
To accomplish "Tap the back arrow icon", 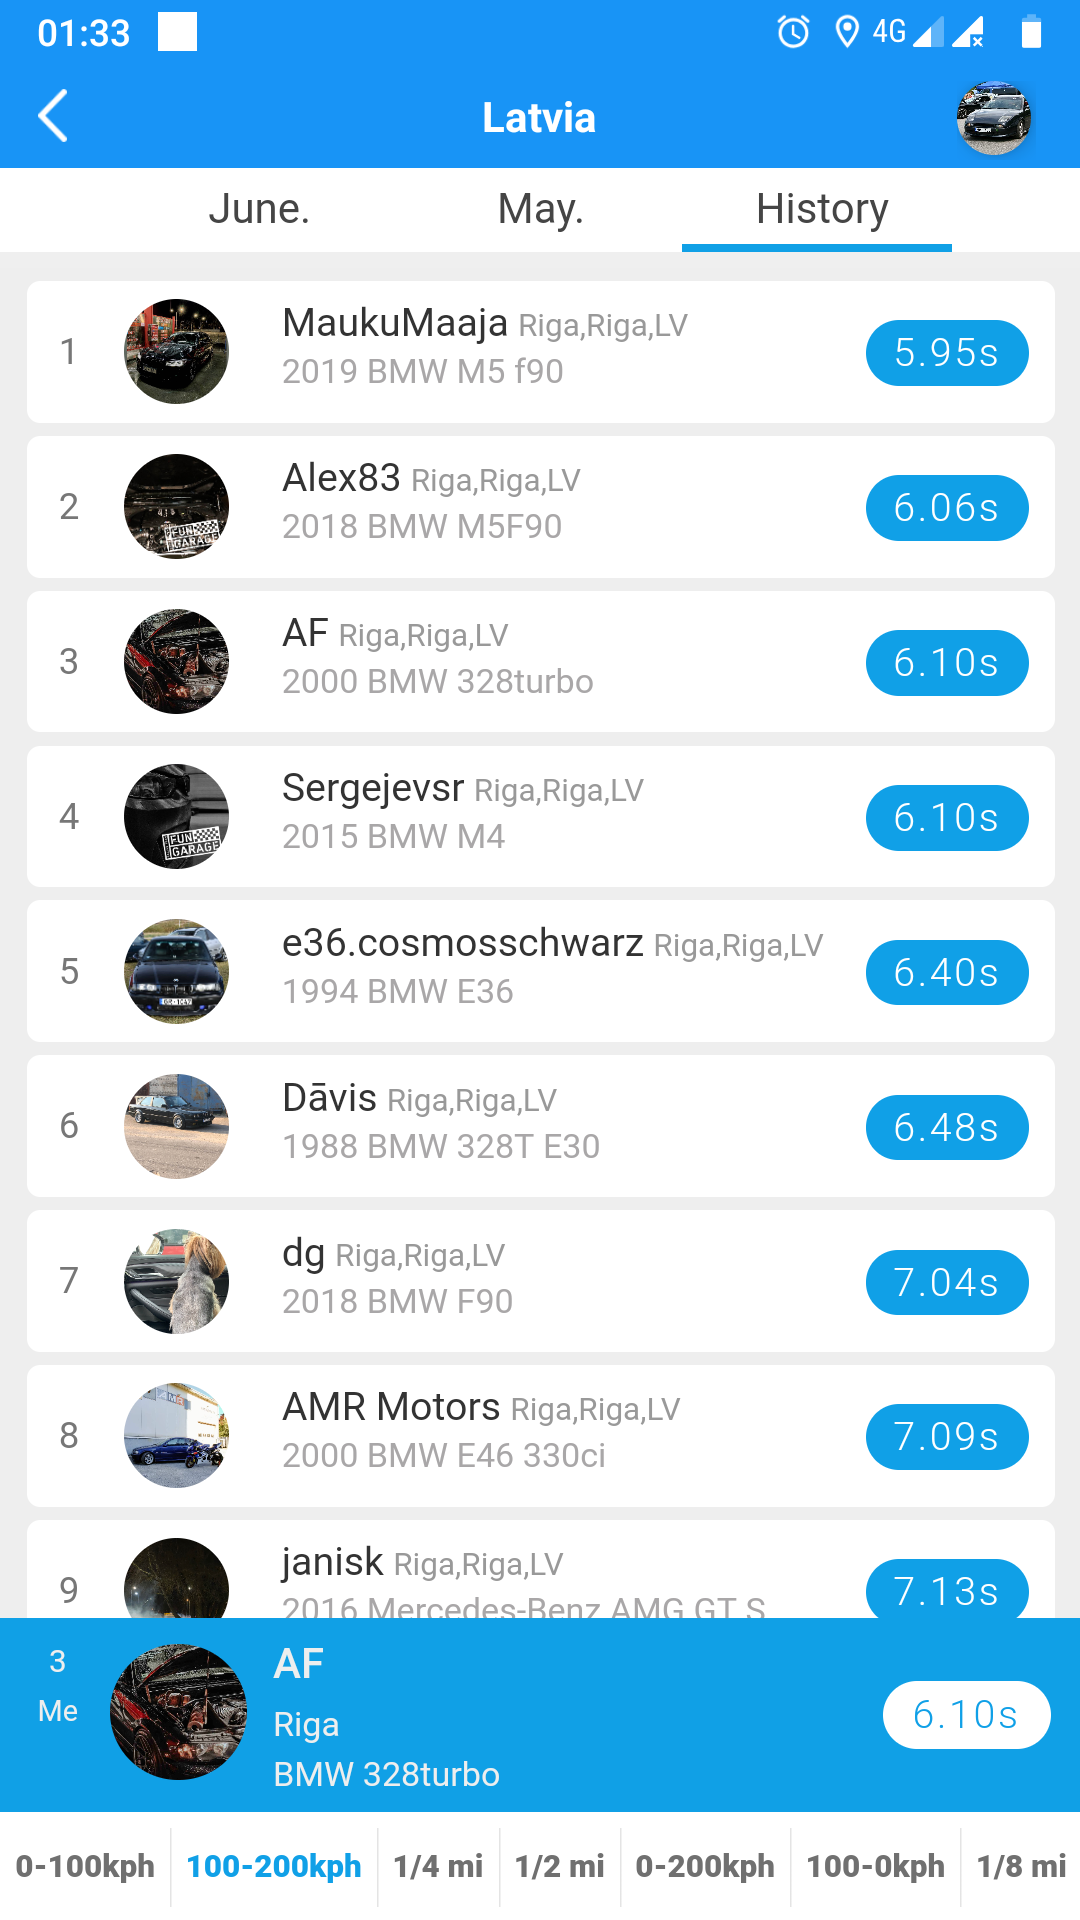I will [54, 116].
